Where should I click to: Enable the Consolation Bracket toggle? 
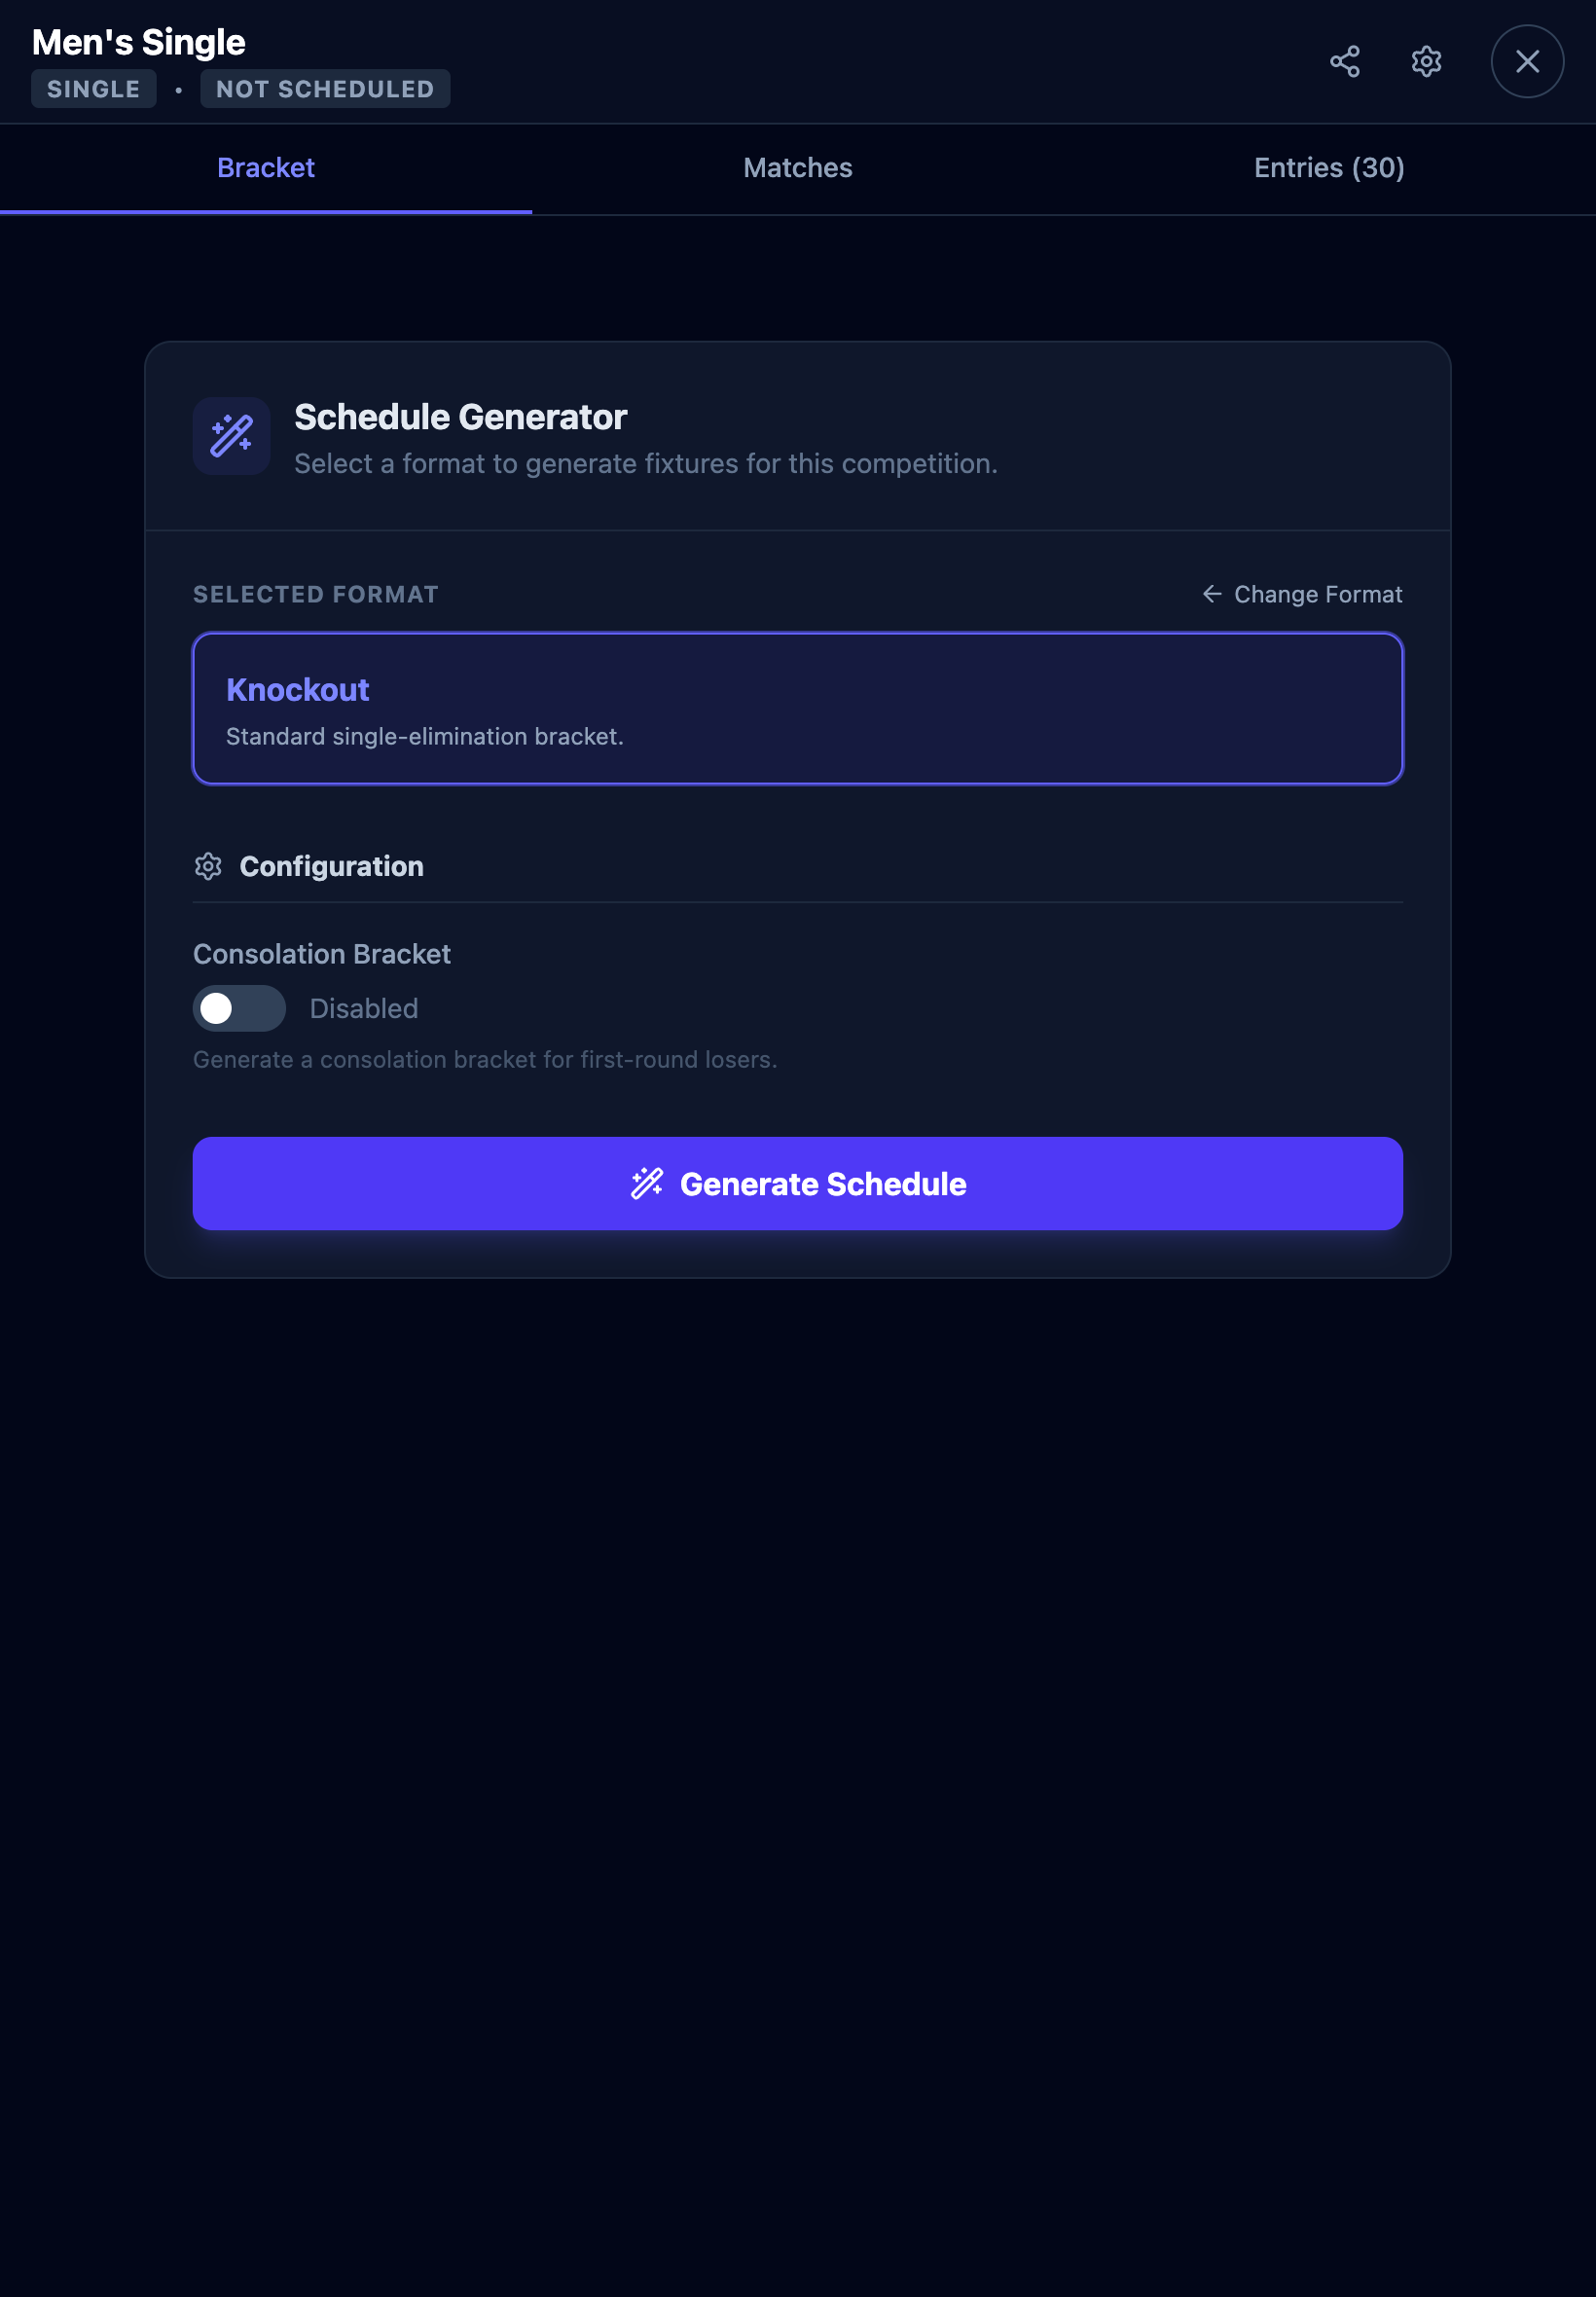point(239,1008)
